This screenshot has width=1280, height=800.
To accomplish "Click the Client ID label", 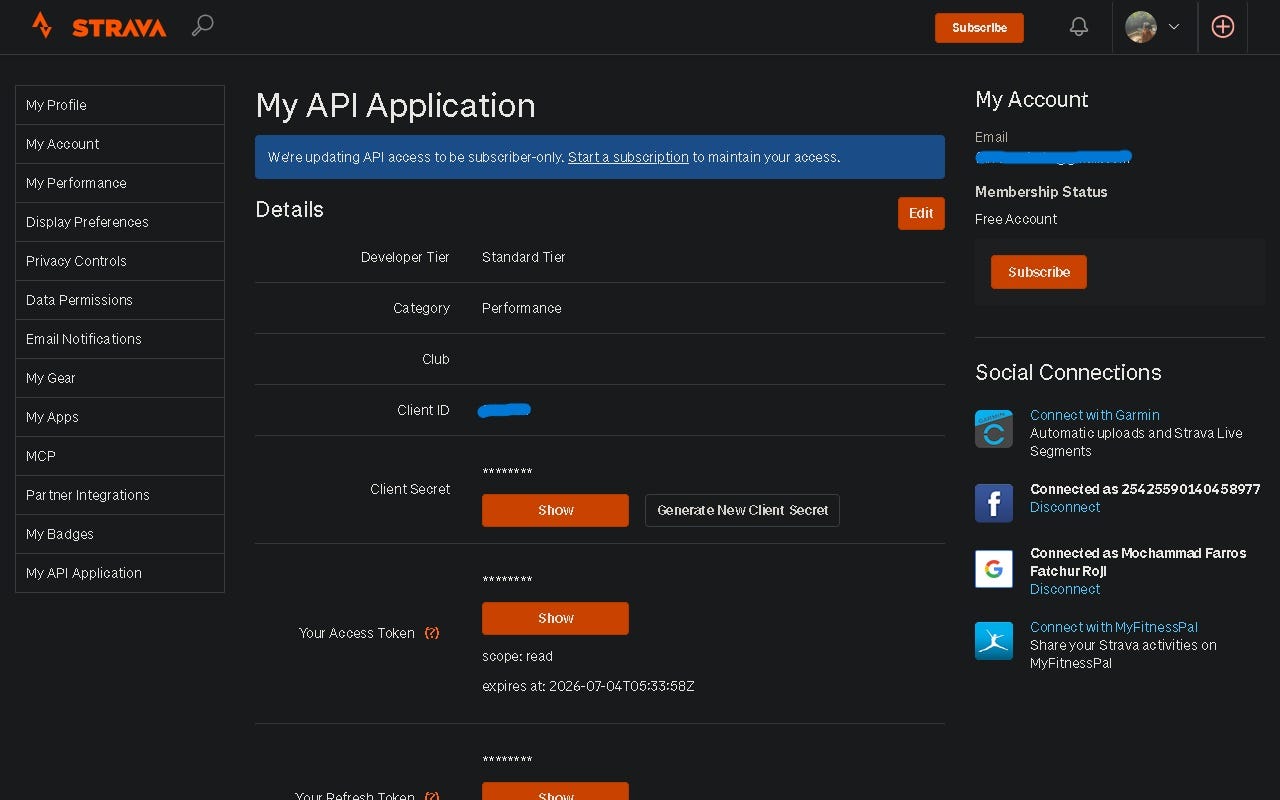I will point(423,410).
